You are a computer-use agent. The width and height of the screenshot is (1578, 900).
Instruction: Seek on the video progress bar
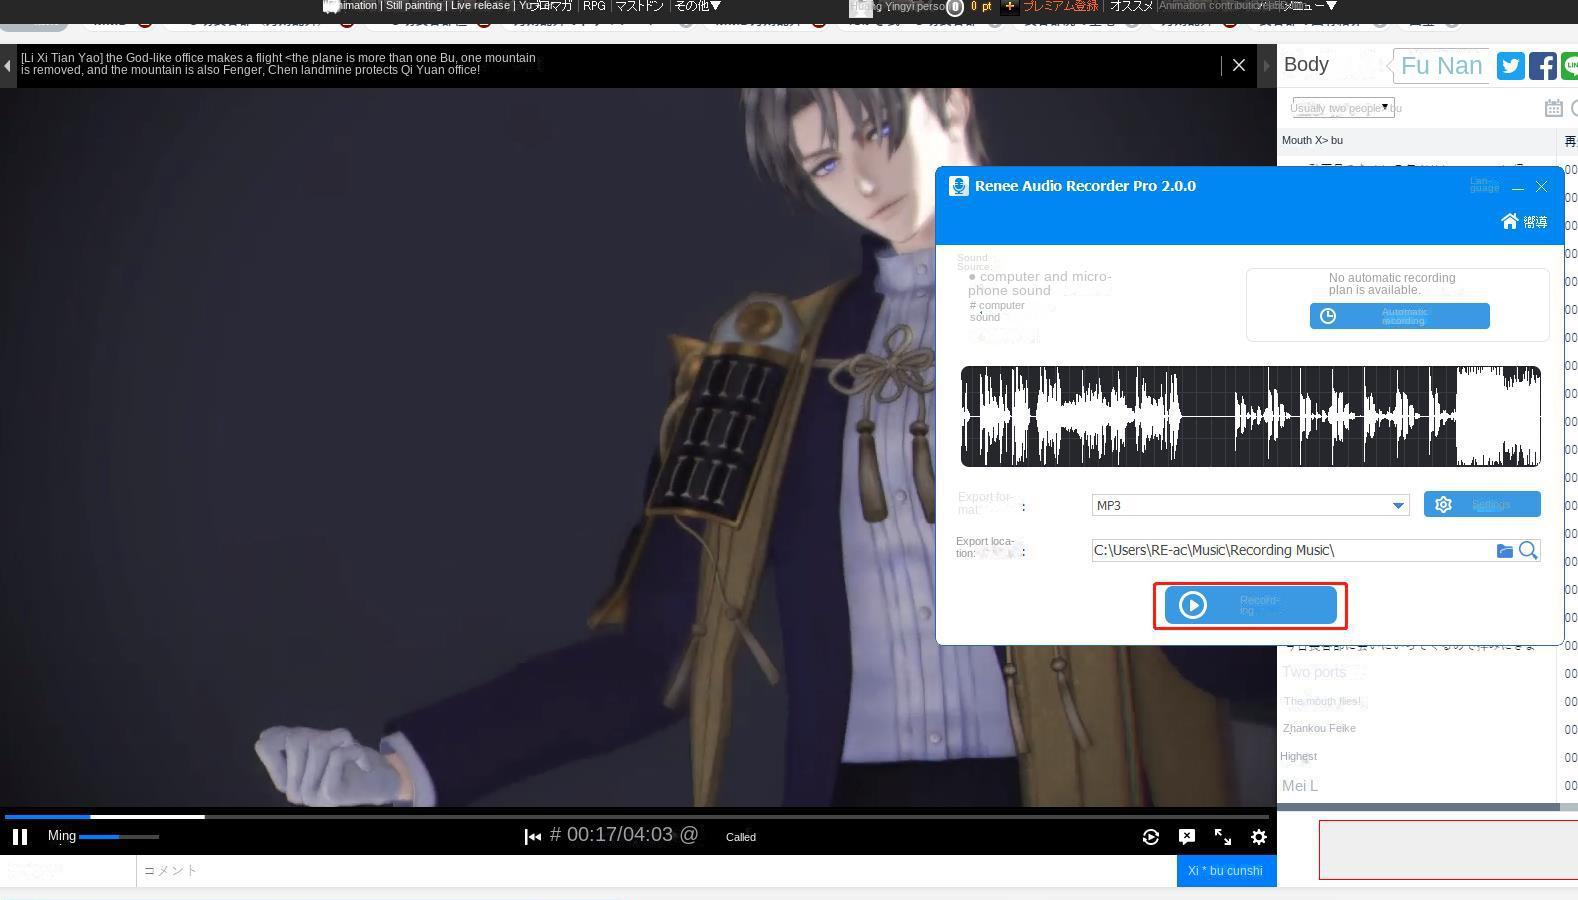(x=638, y=817)
